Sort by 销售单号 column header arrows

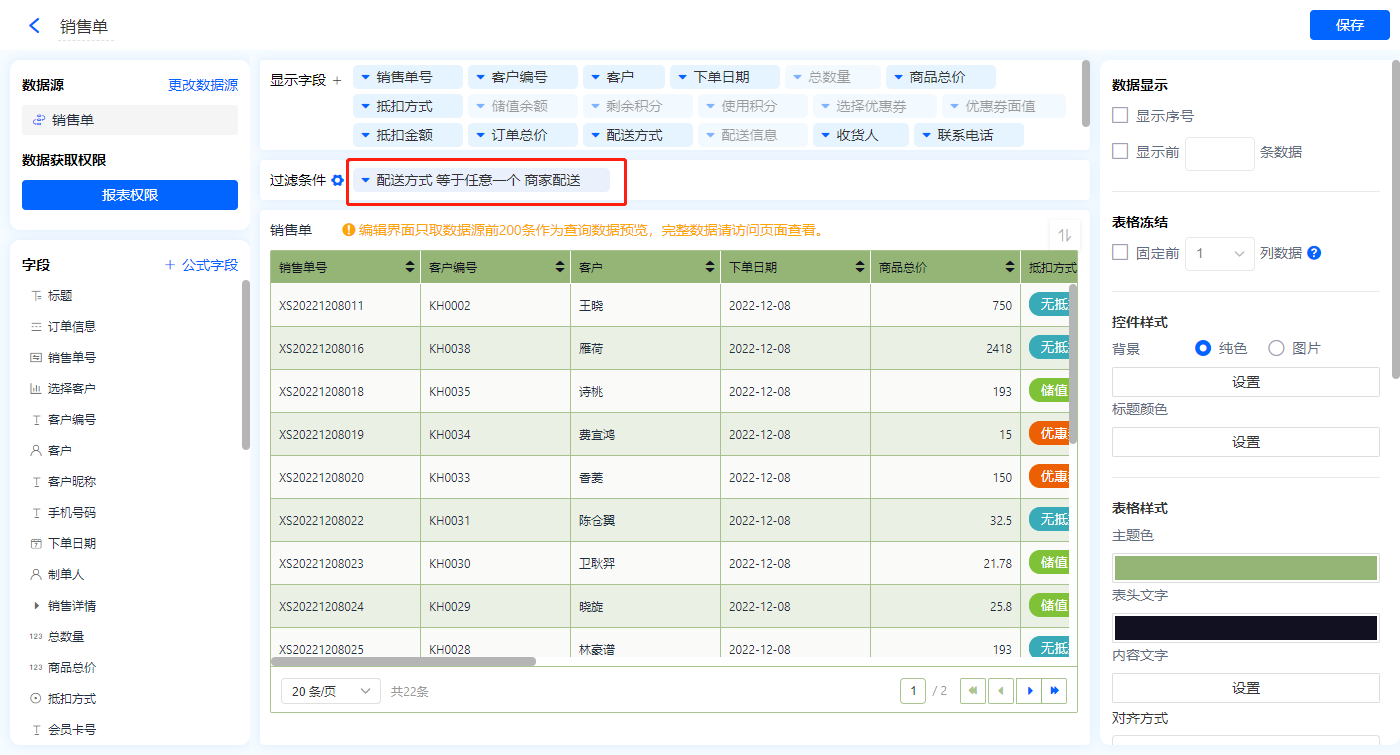click(x=410, y=267)
